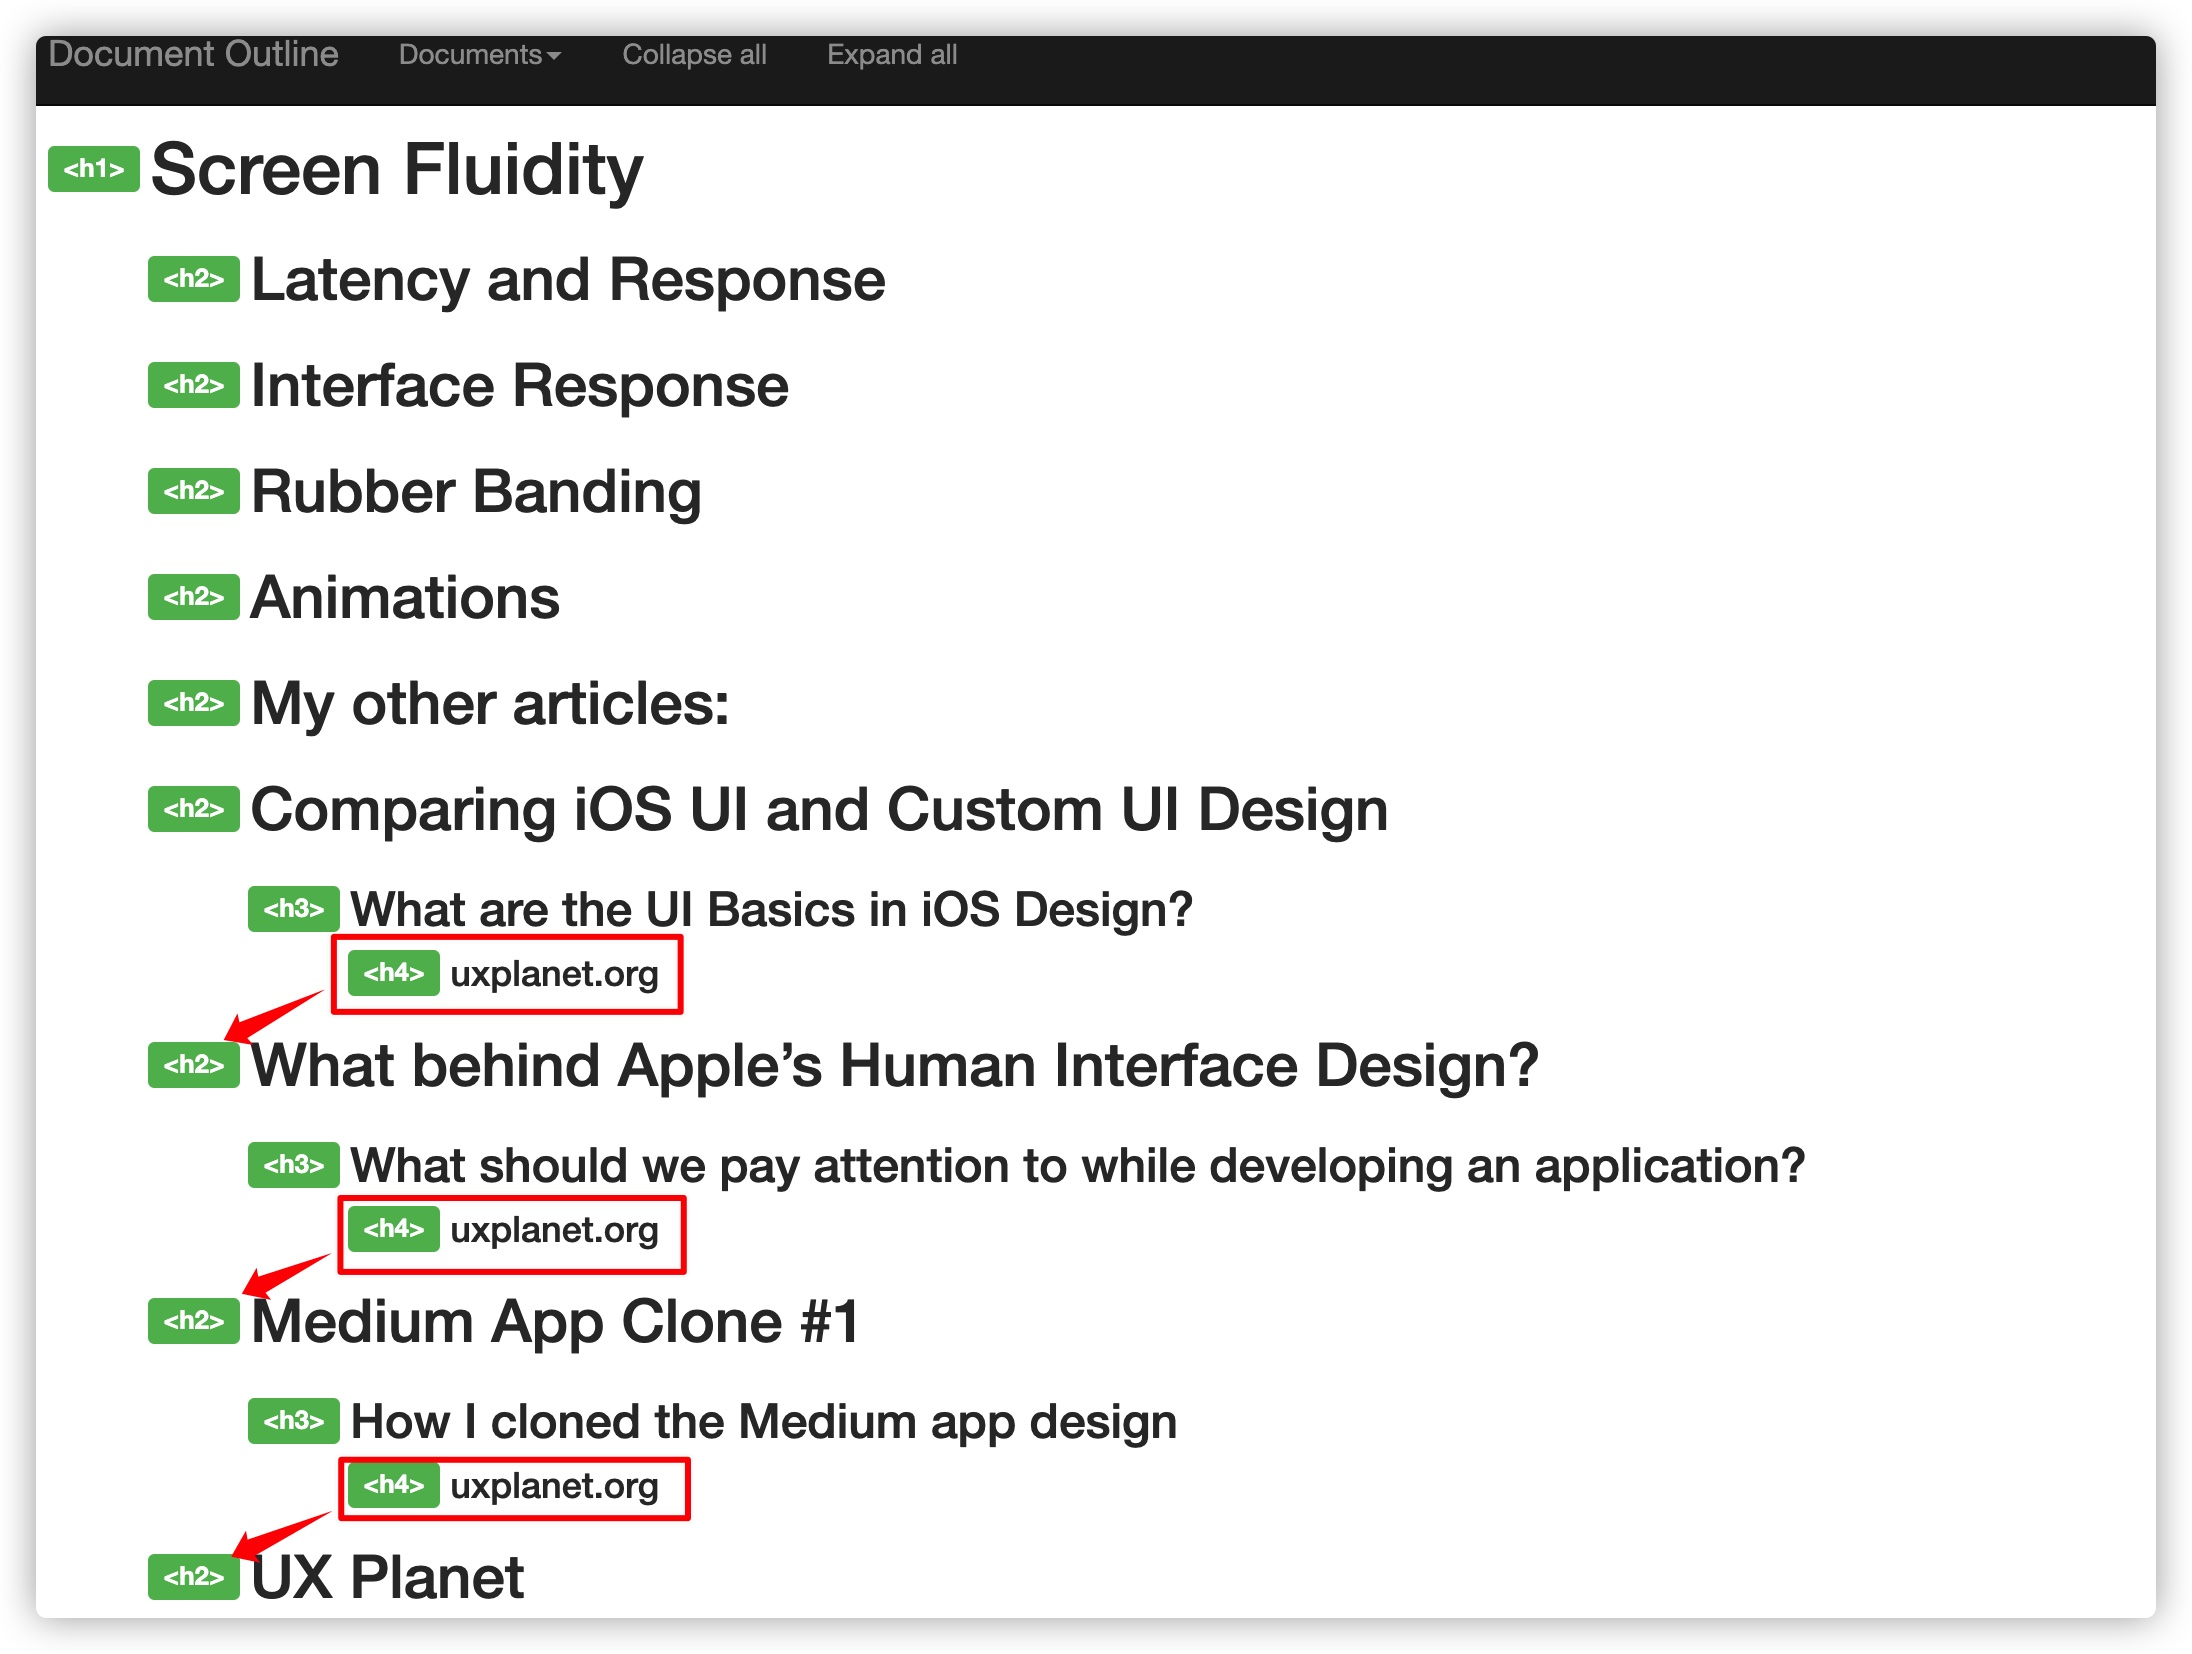Click Expand all in the navbar

892,54
